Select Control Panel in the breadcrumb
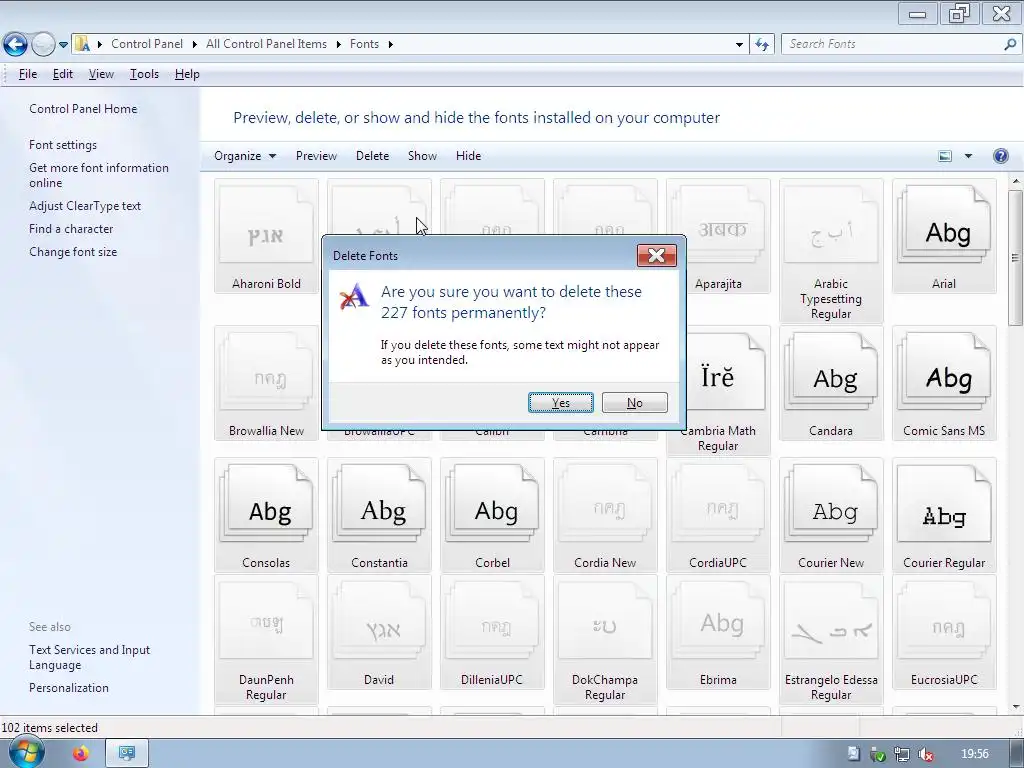The image size is (1024, 768). pyautogui.click(x=147, y=44)
